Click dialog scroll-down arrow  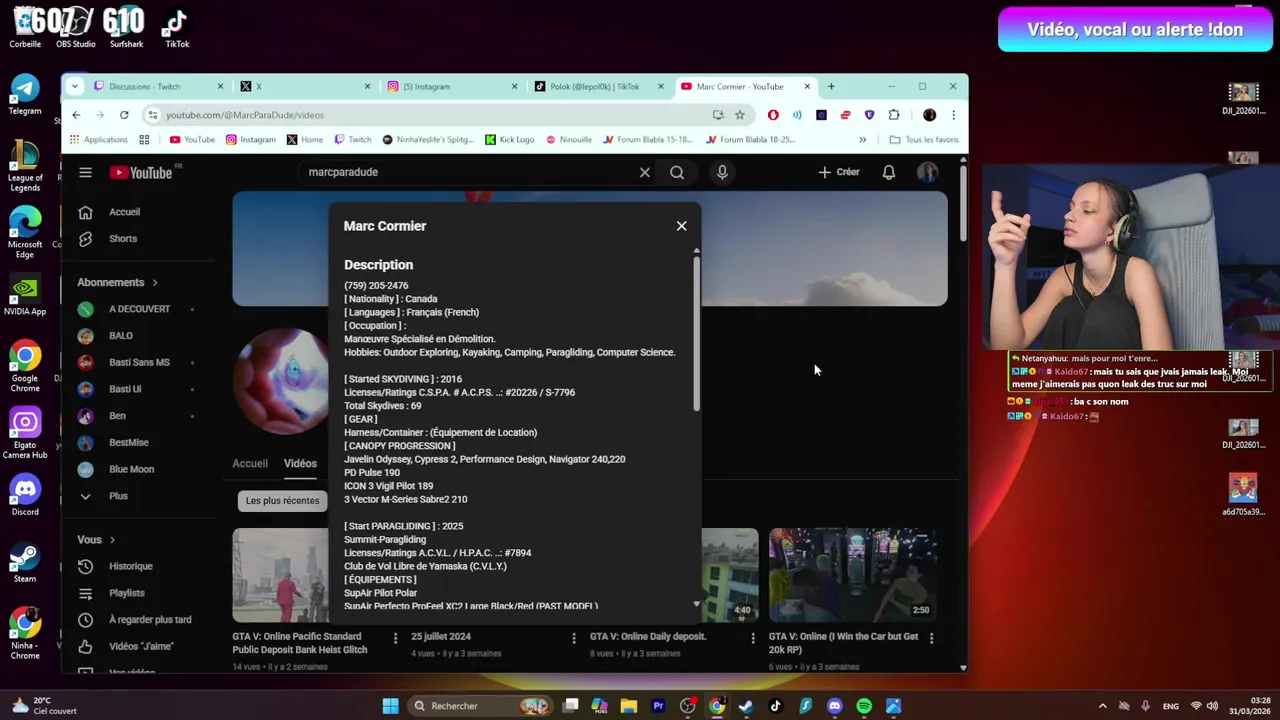[696, 604]
